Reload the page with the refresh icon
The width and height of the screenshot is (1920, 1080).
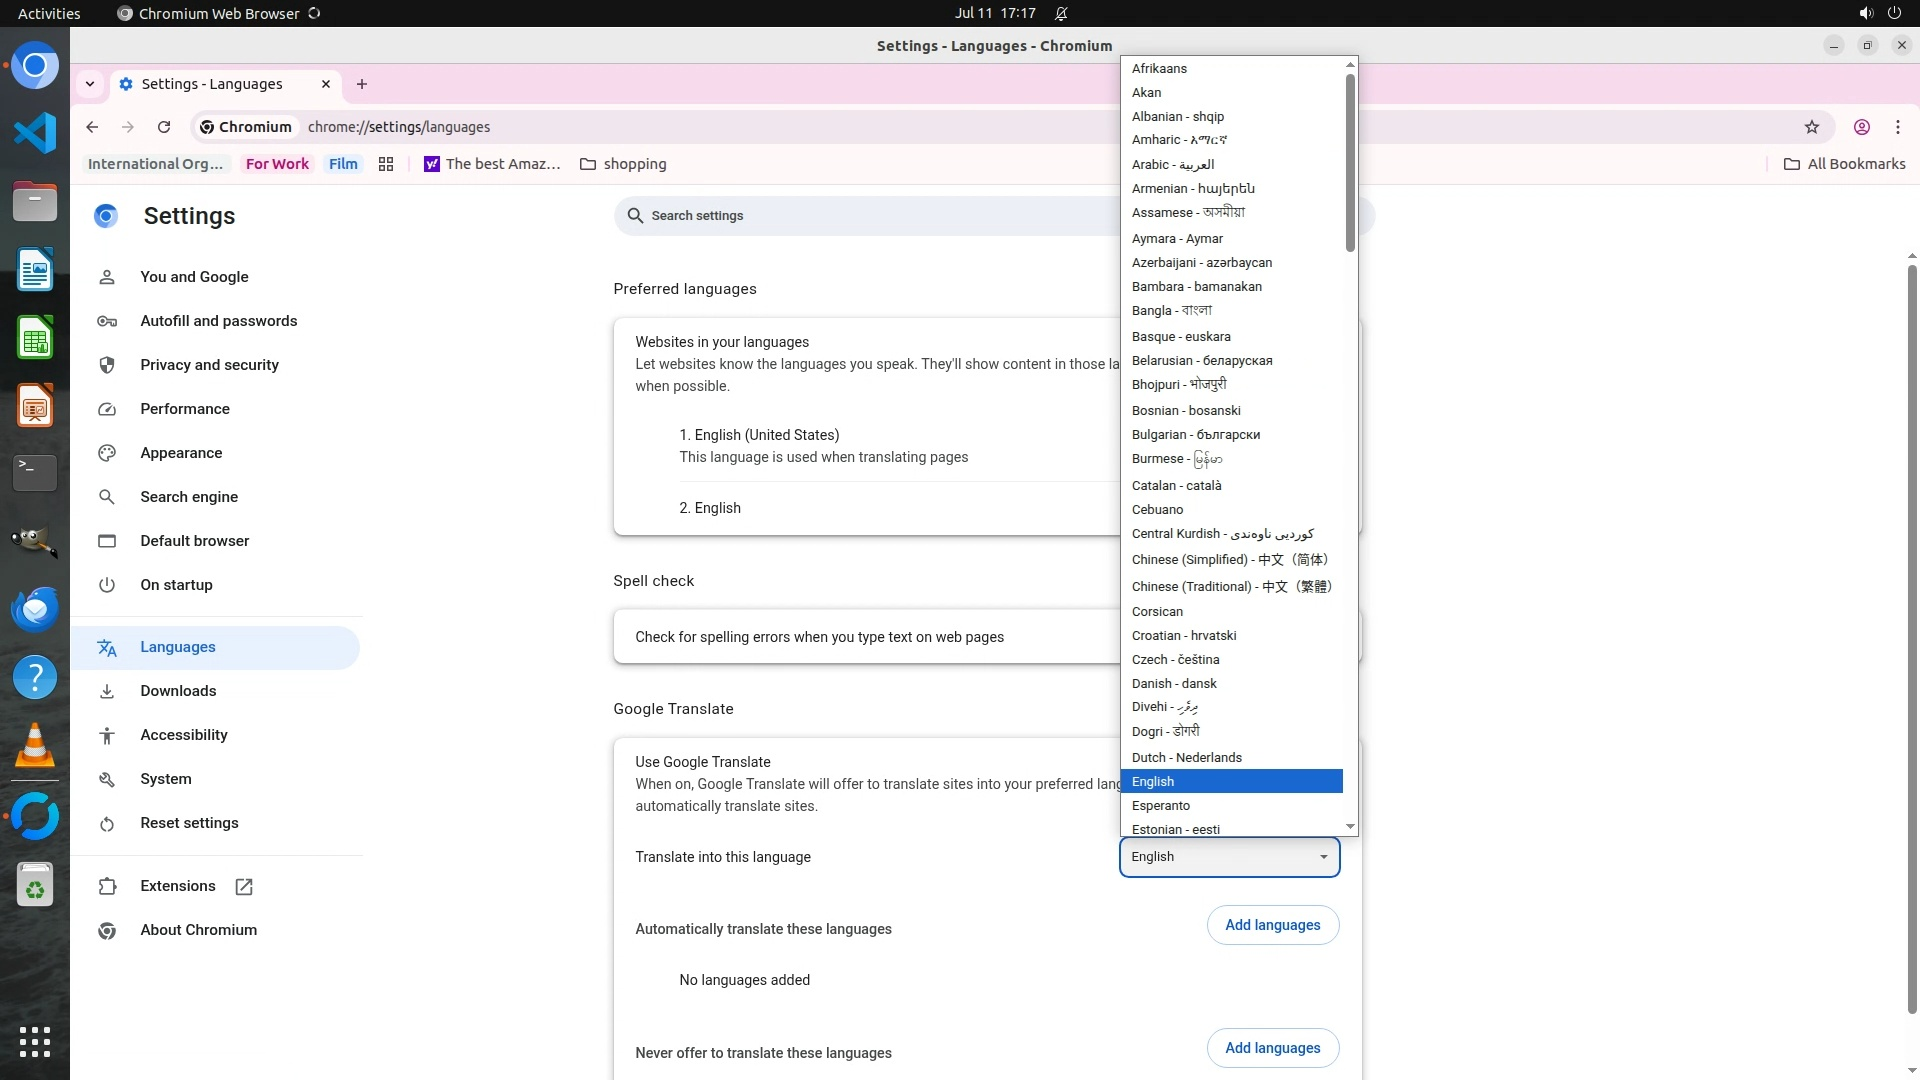(164, 127)
